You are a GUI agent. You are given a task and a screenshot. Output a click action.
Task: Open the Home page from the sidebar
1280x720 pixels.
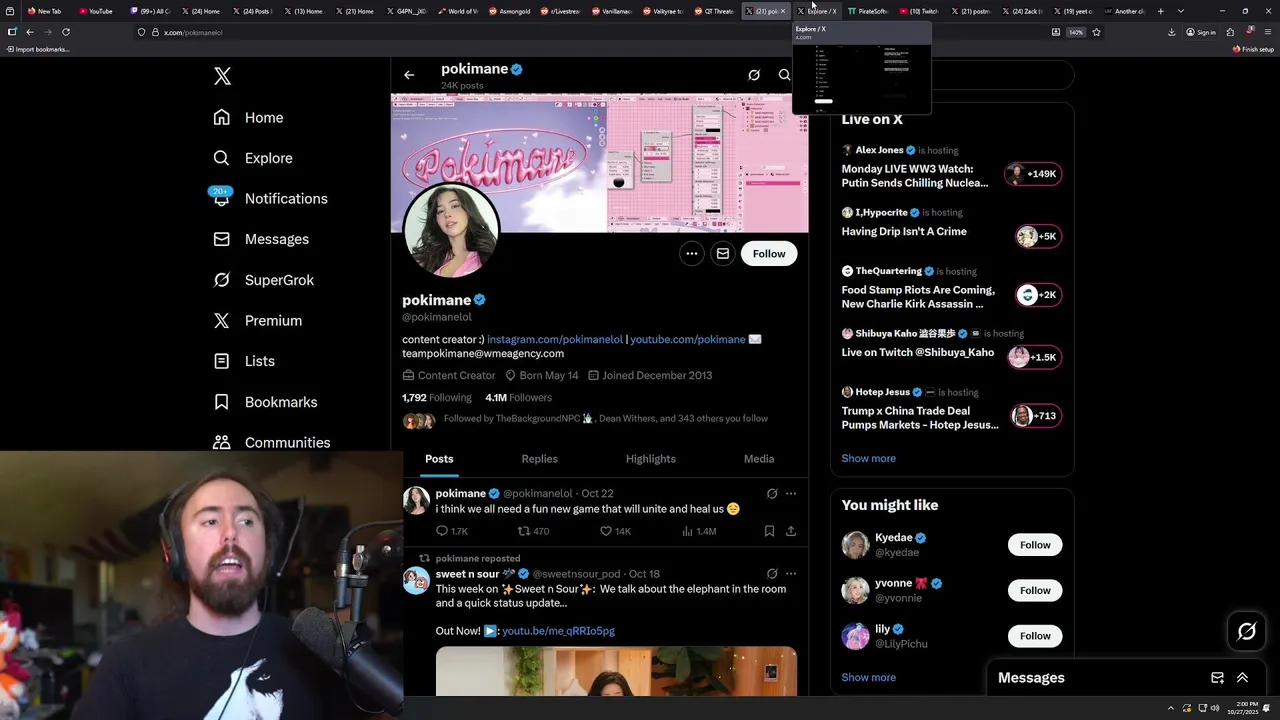(x=249, y=117)
